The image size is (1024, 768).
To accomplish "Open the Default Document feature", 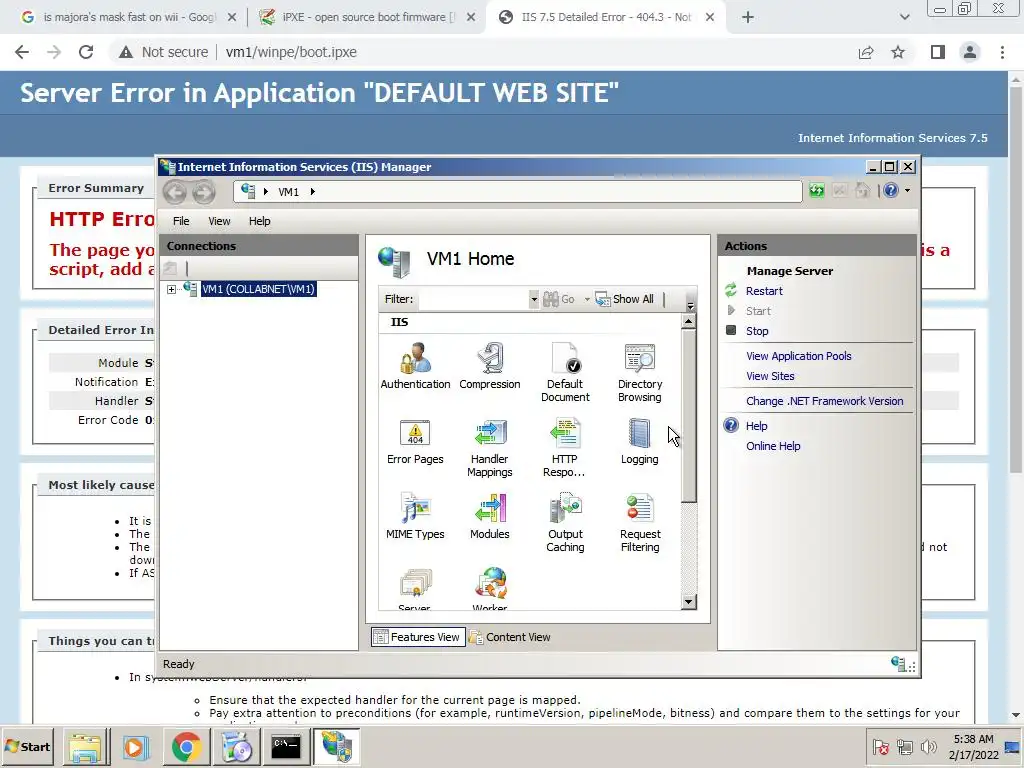I will click(x=565, y=372).
